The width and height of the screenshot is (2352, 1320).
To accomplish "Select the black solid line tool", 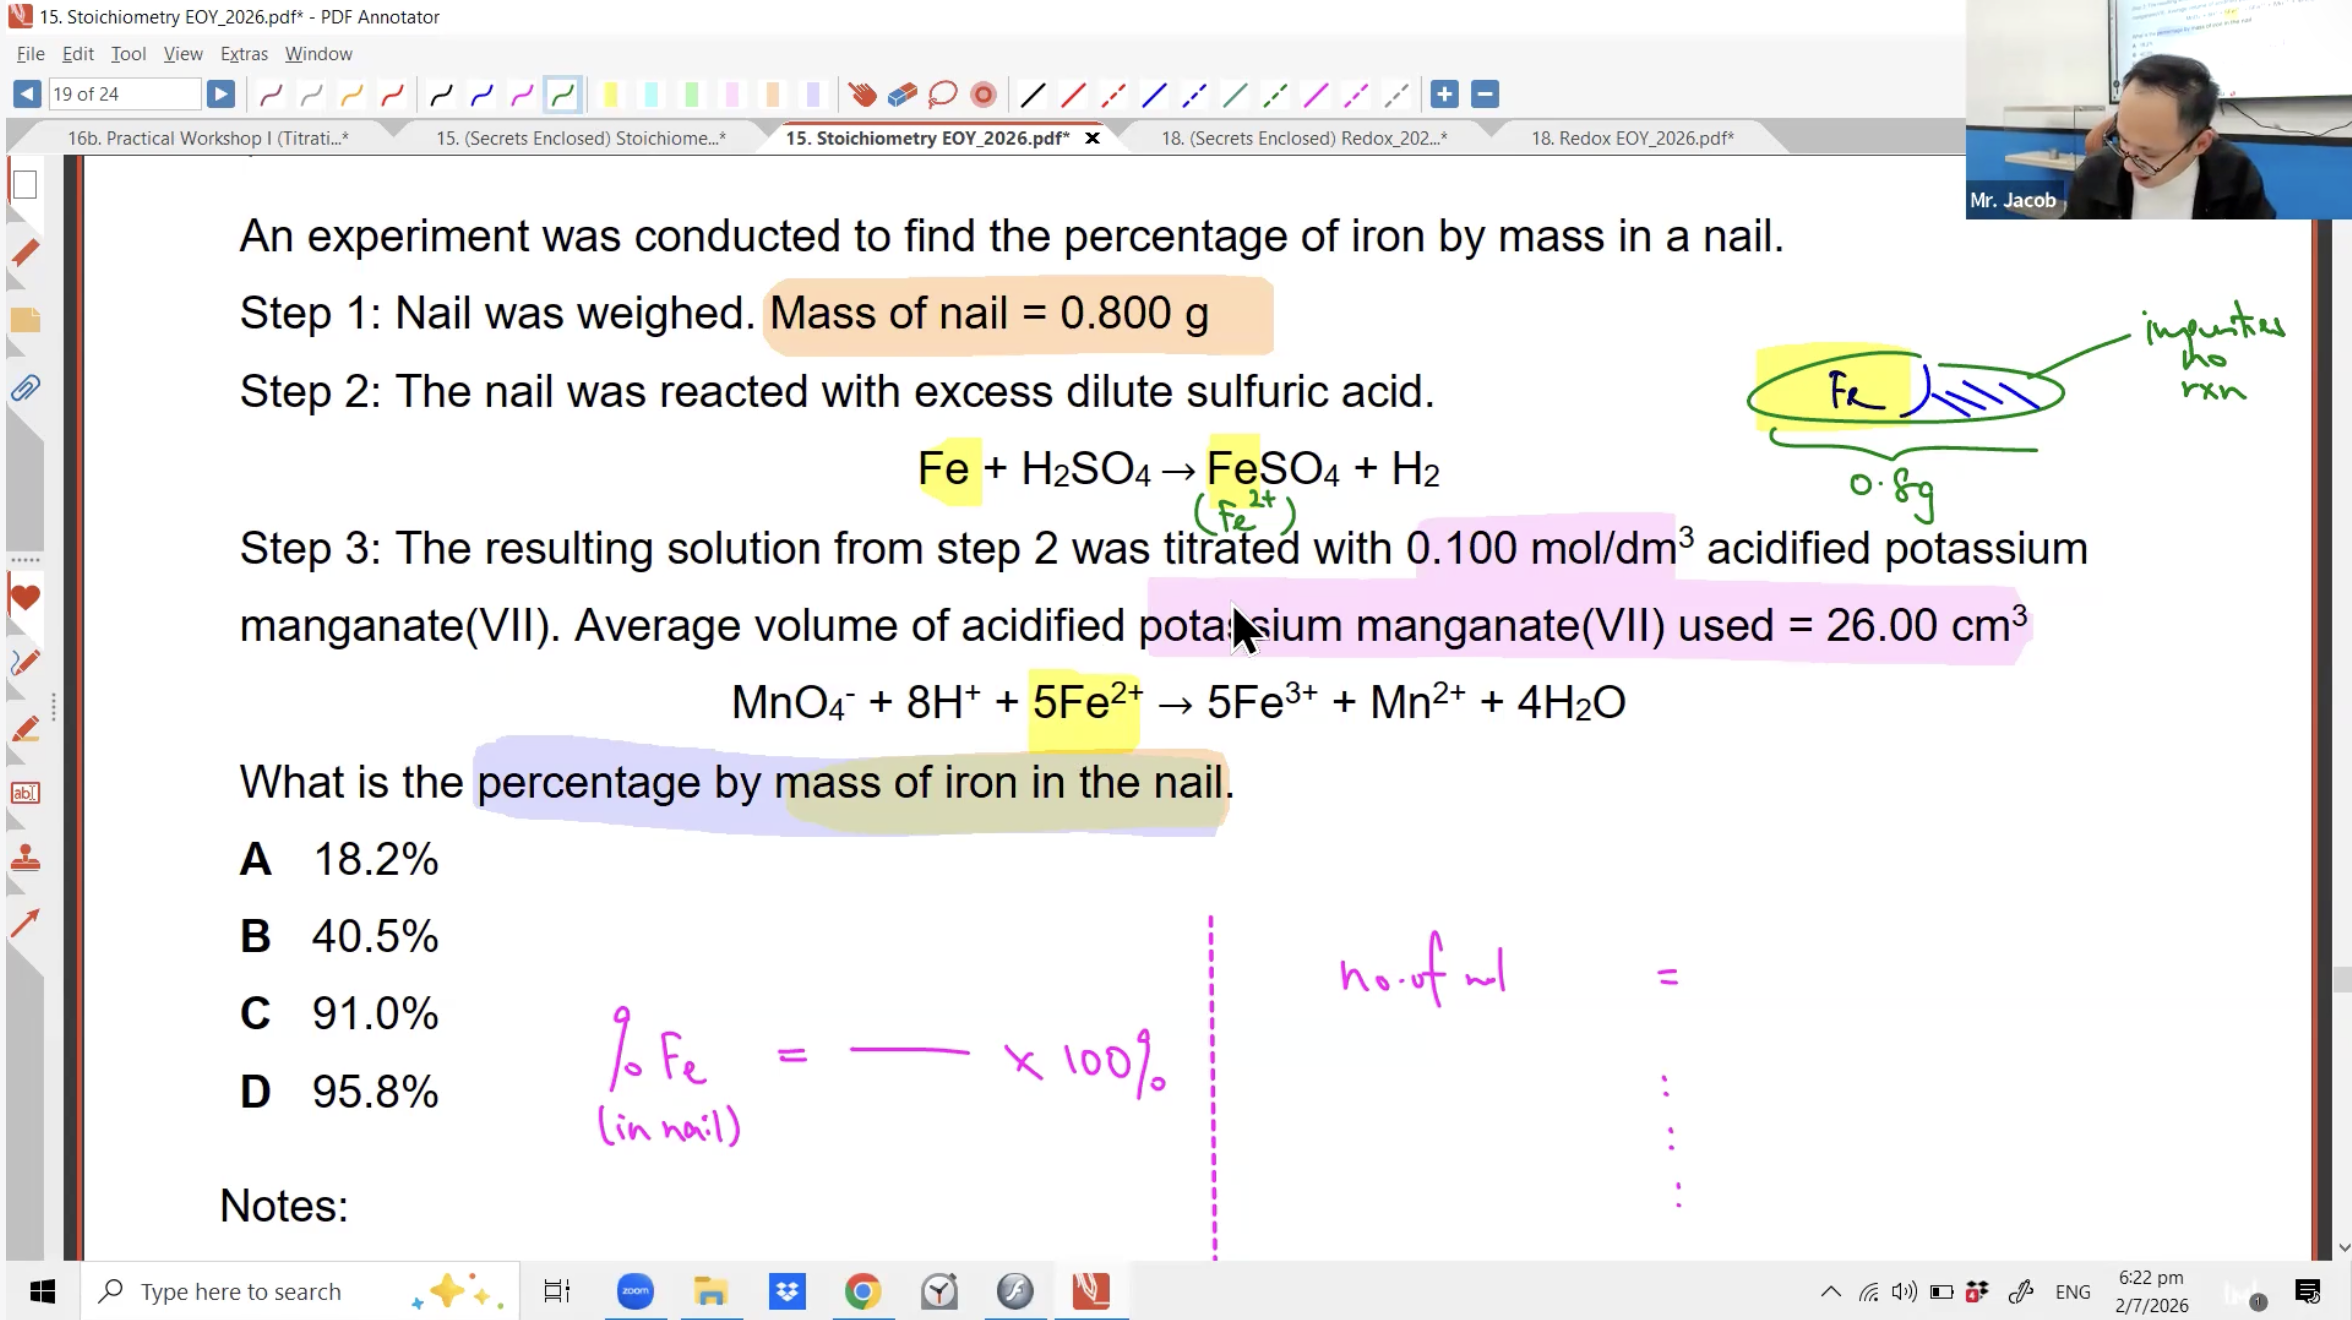I will tap(1033, 95).
